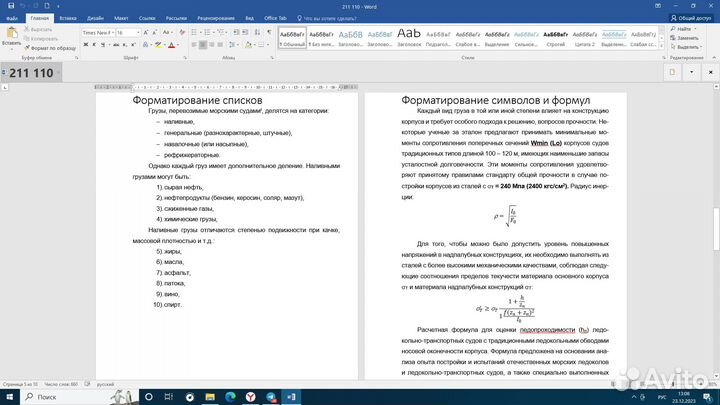Click sort icon in paragraph group
The height and width of the screenshot is (405, 720).
[257, 33]
